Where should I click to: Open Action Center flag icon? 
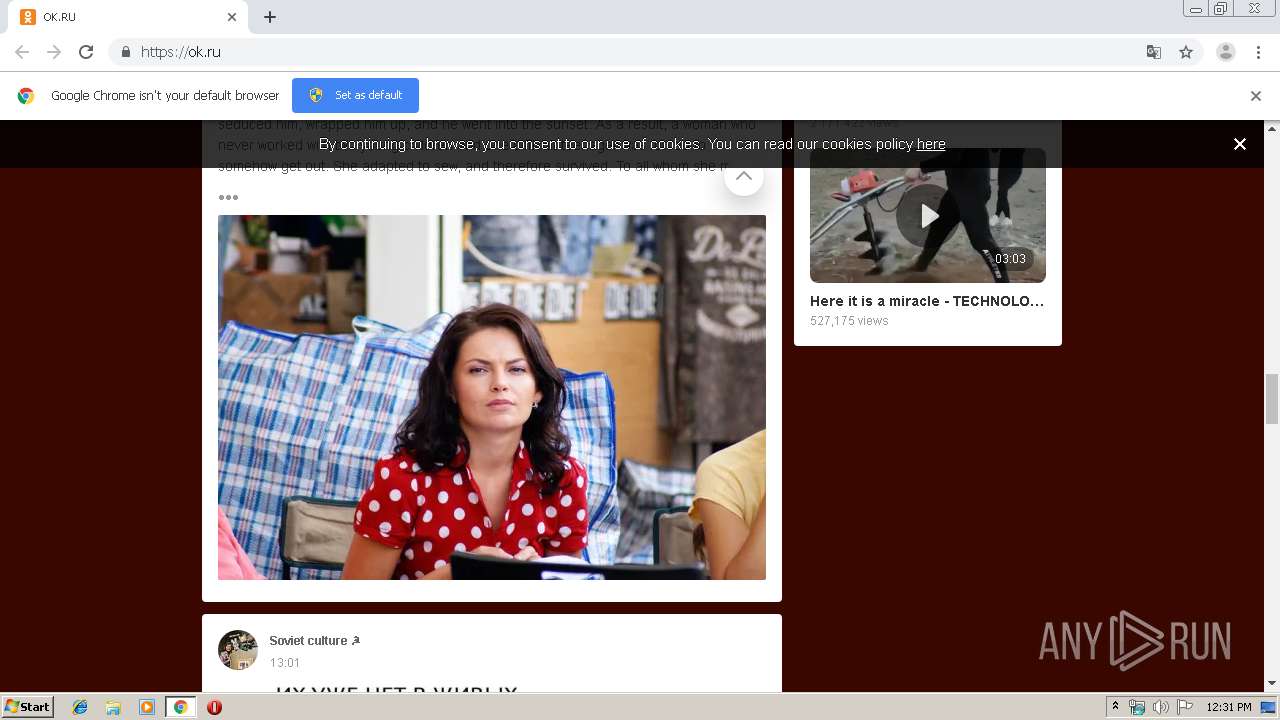point(1184,707)
